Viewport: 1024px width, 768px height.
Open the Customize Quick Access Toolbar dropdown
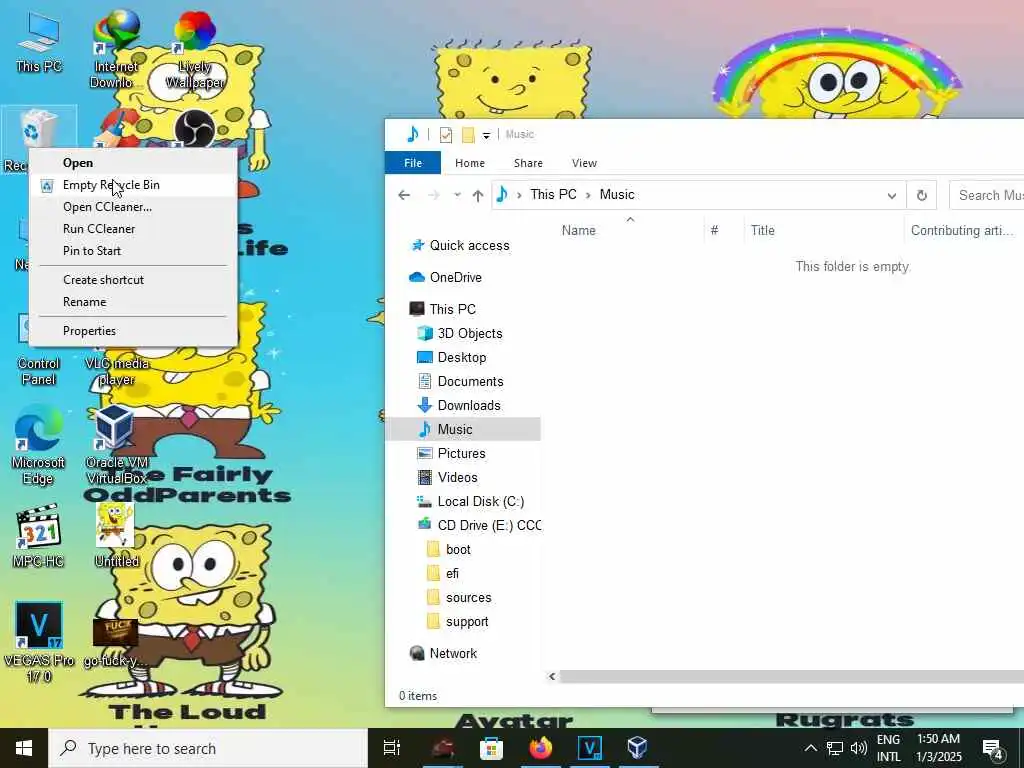click(x=486, y=135)
